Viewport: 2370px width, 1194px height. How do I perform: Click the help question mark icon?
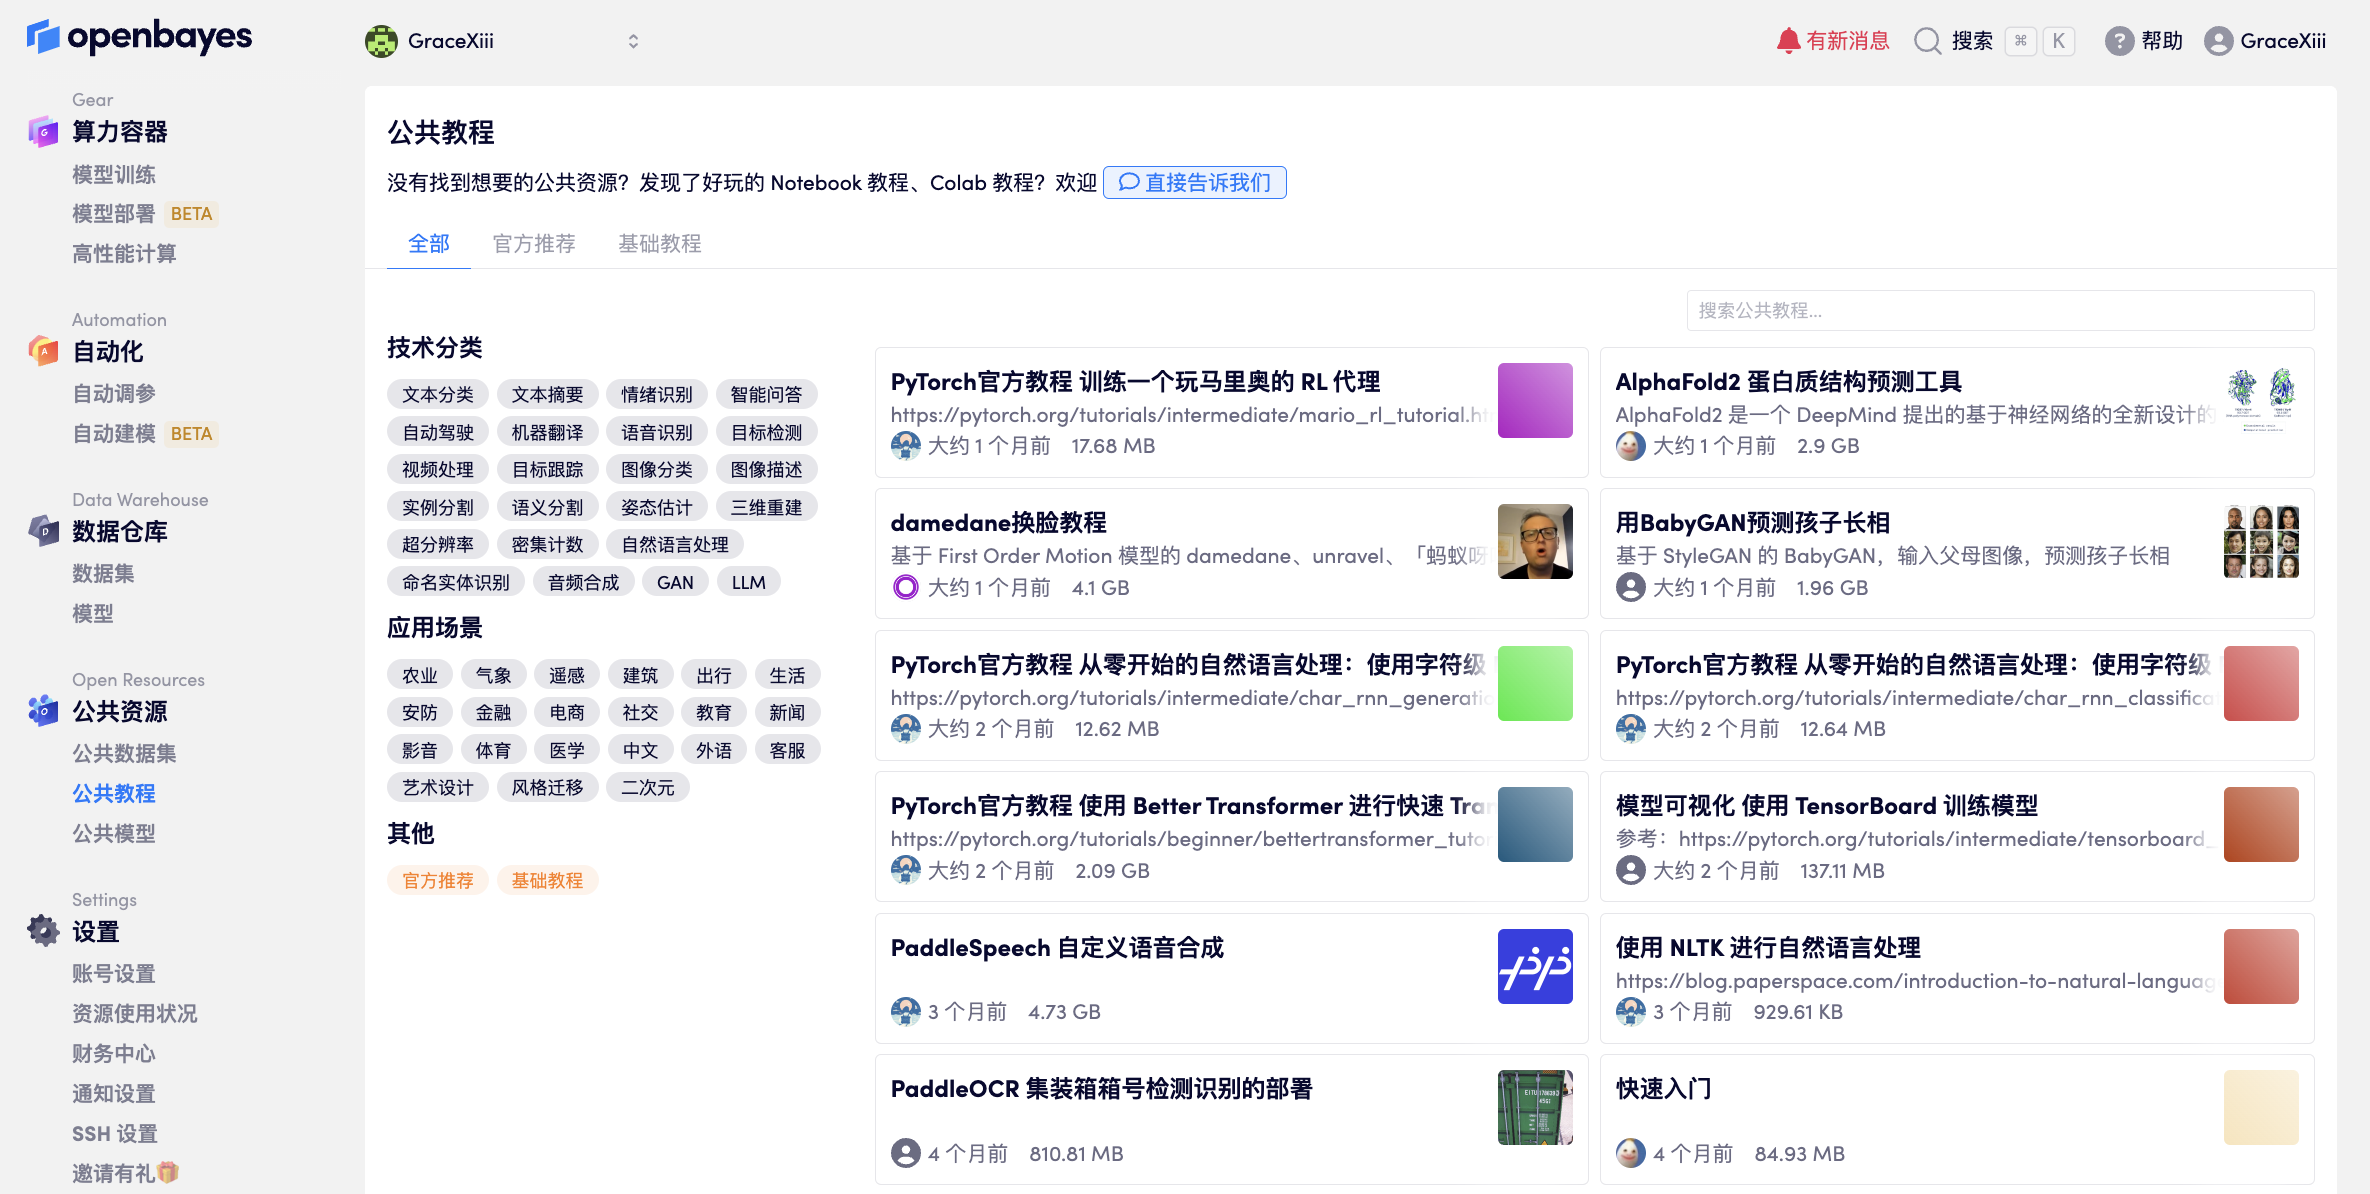[x=2119, y=41]
